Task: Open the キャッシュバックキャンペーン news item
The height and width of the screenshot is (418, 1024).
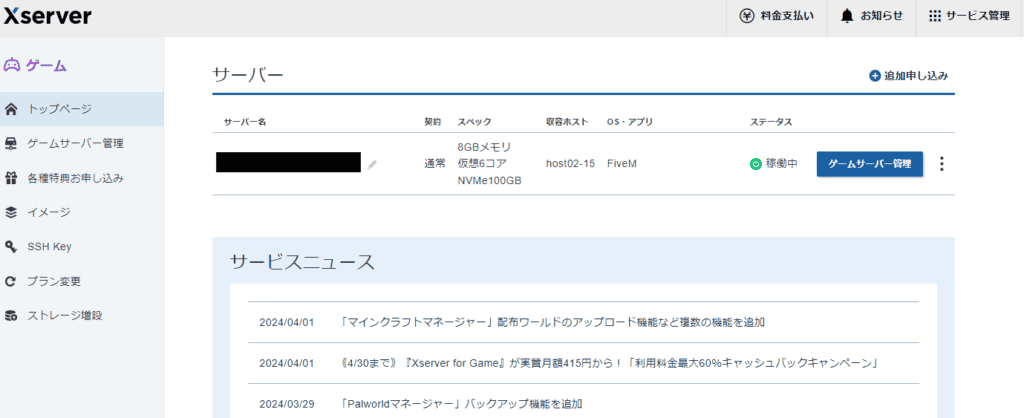Action: tap(608, 362)
